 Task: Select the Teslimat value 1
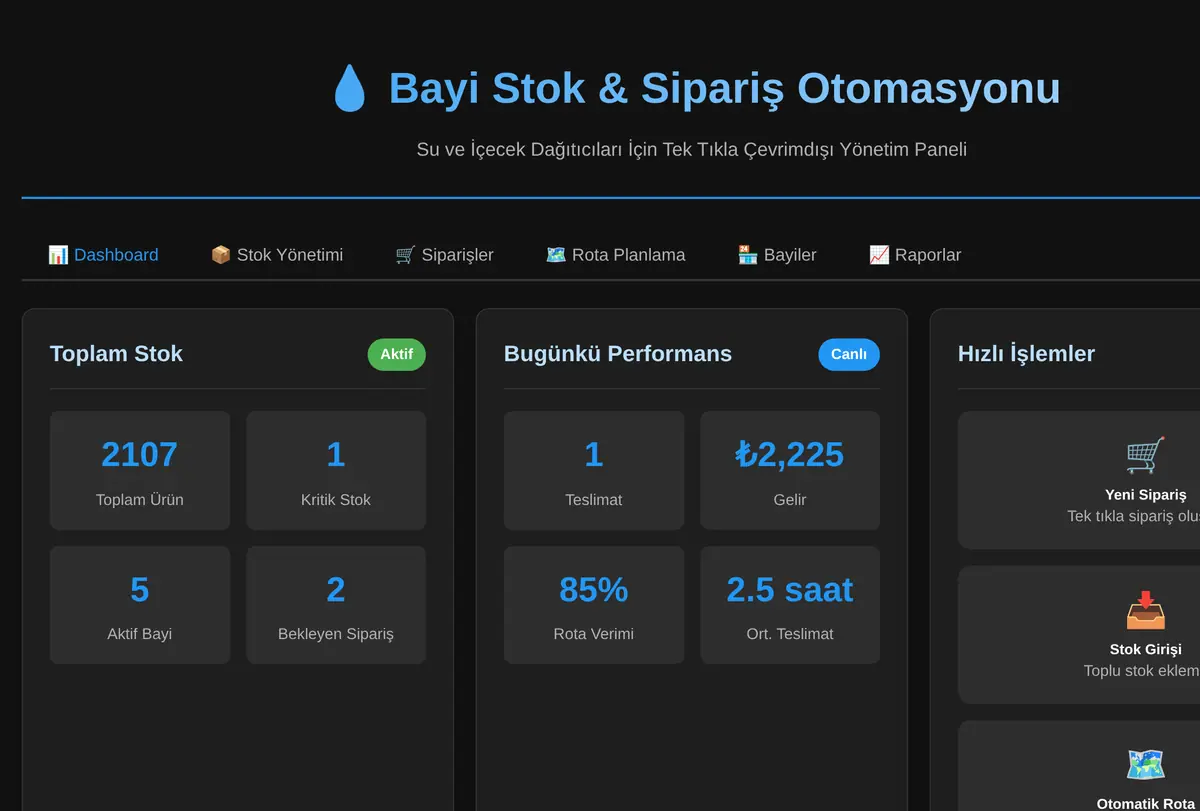594,455
